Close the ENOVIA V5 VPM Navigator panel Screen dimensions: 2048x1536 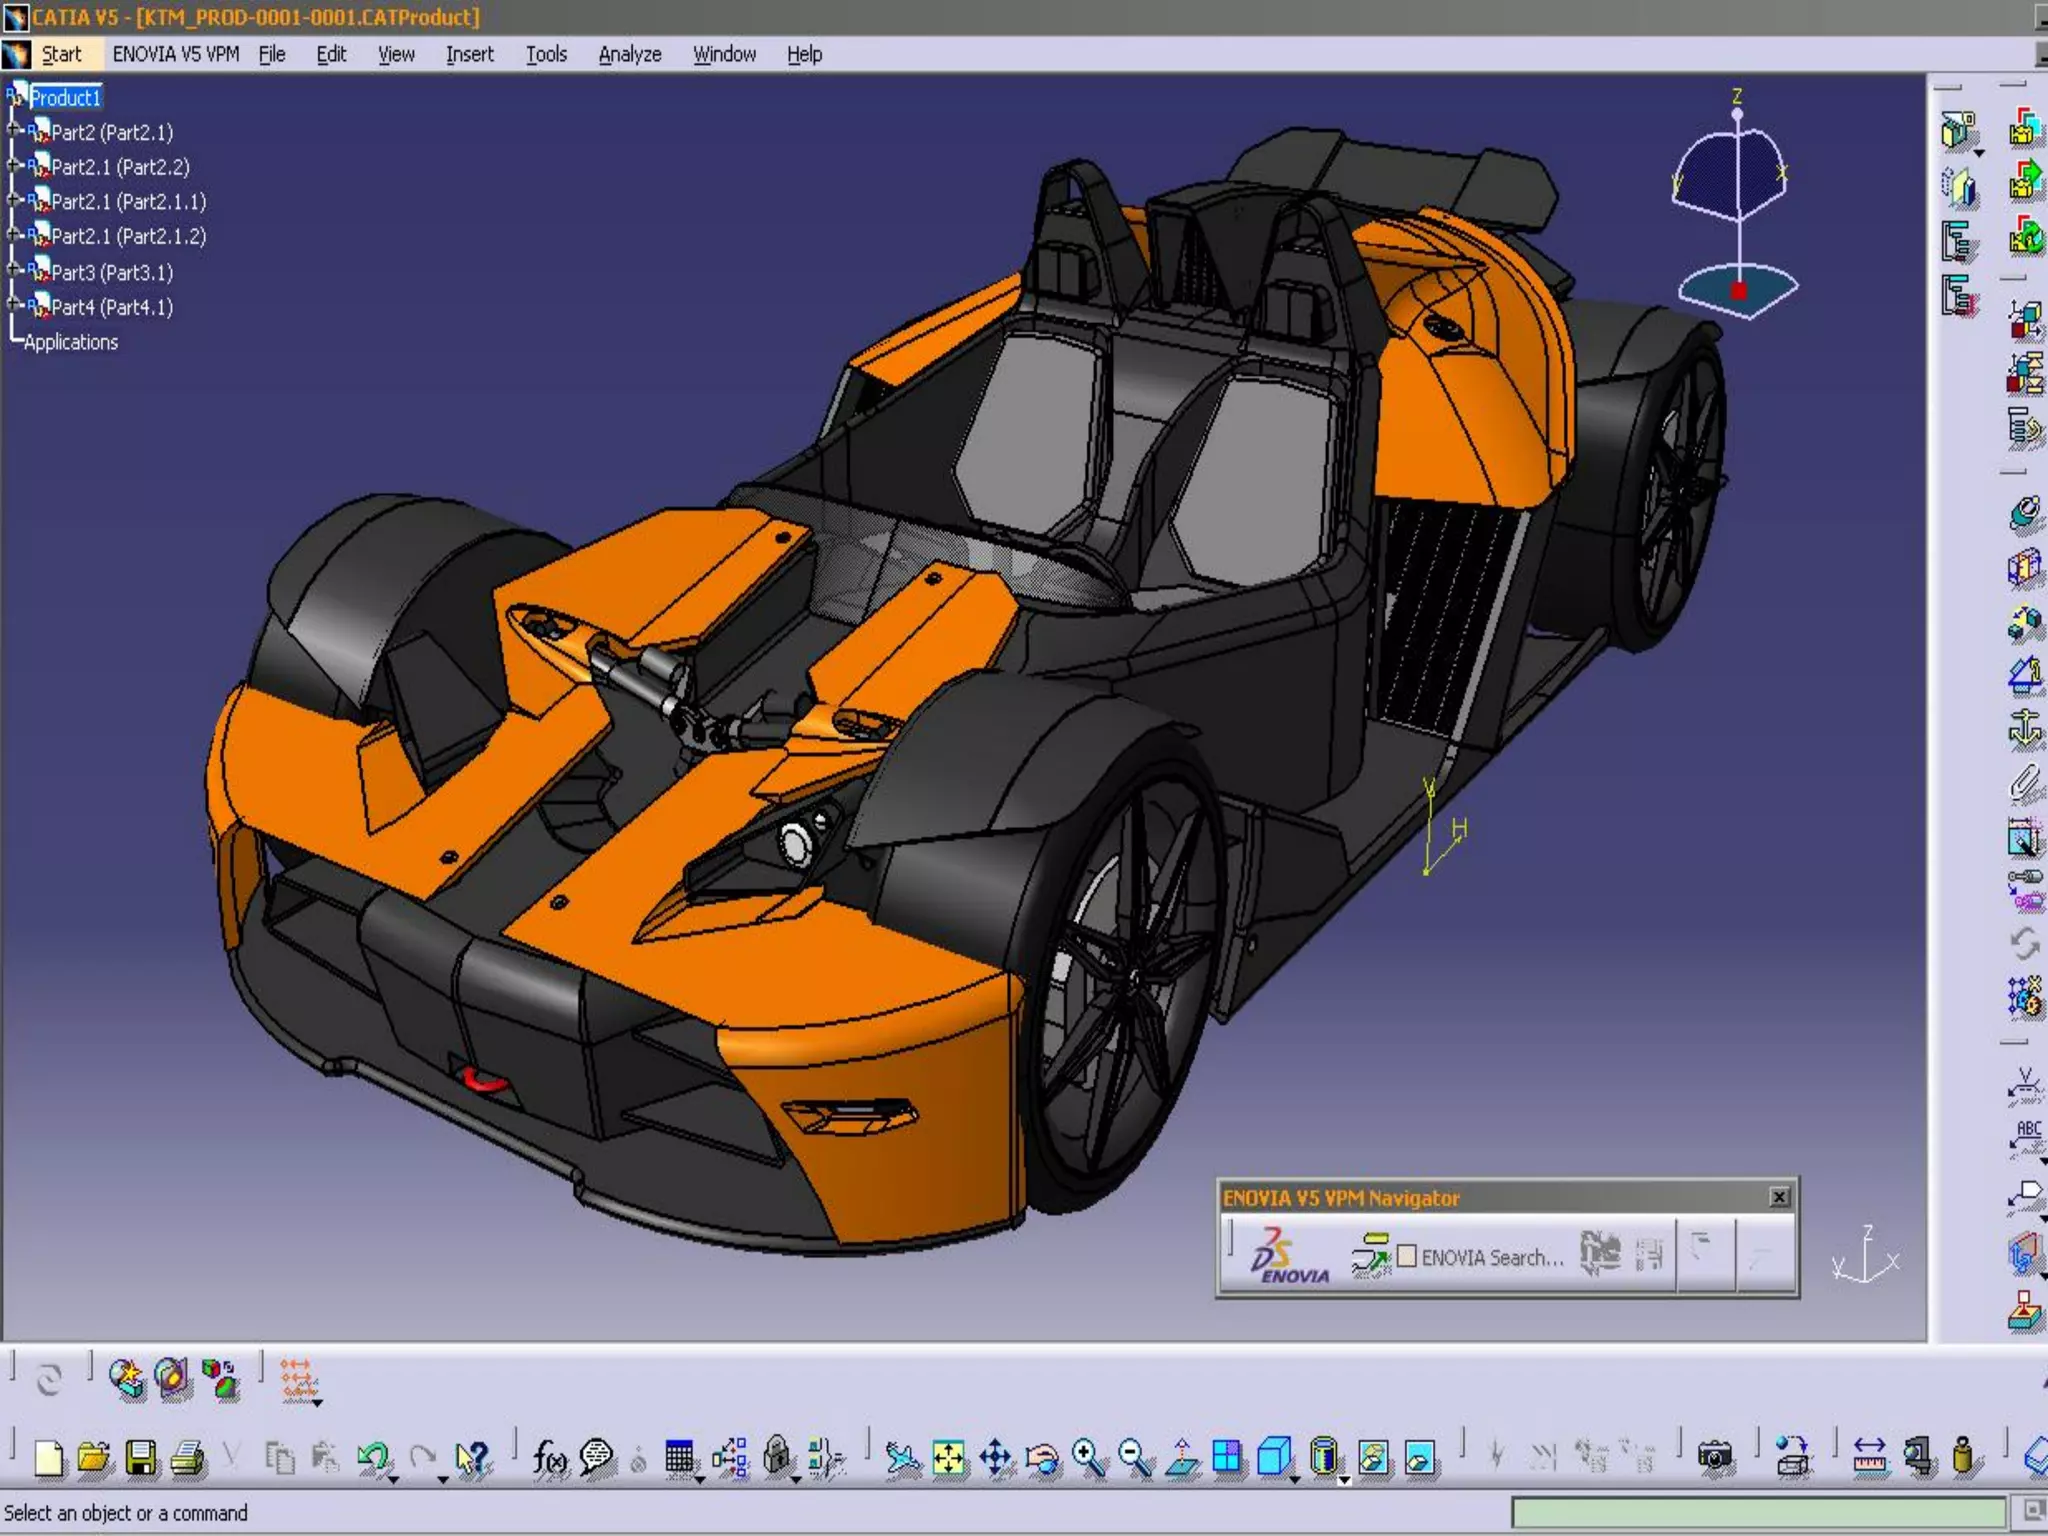[1779, 1197]
